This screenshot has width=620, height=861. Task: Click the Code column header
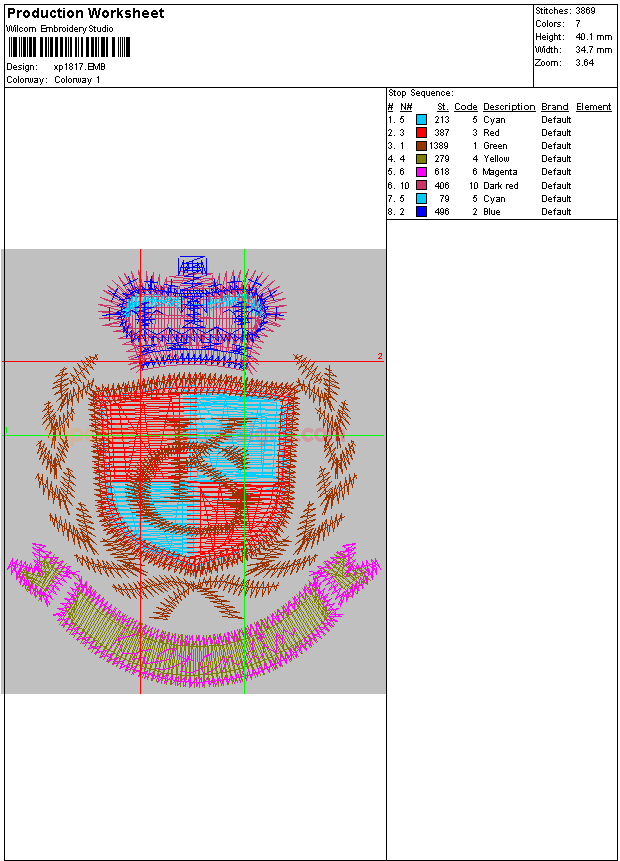(x=465, y=107)
